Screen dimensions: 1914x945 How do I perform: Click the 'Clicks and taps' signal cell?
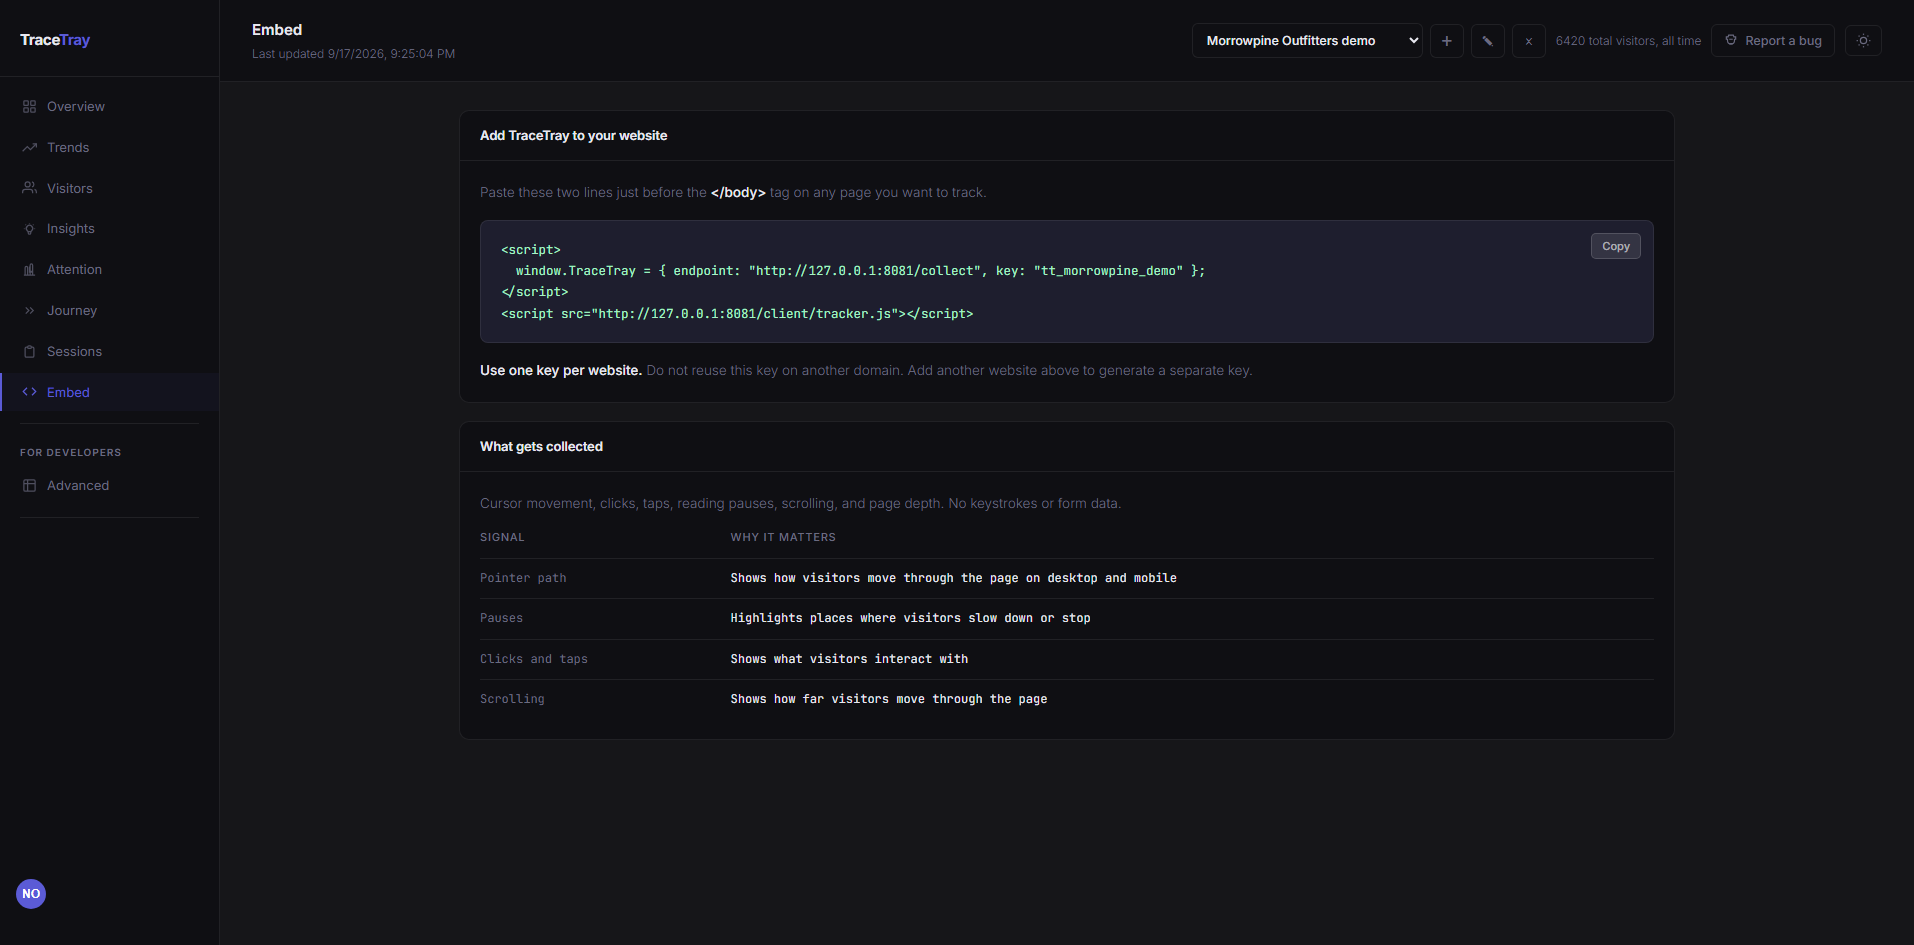click(534, 659)
